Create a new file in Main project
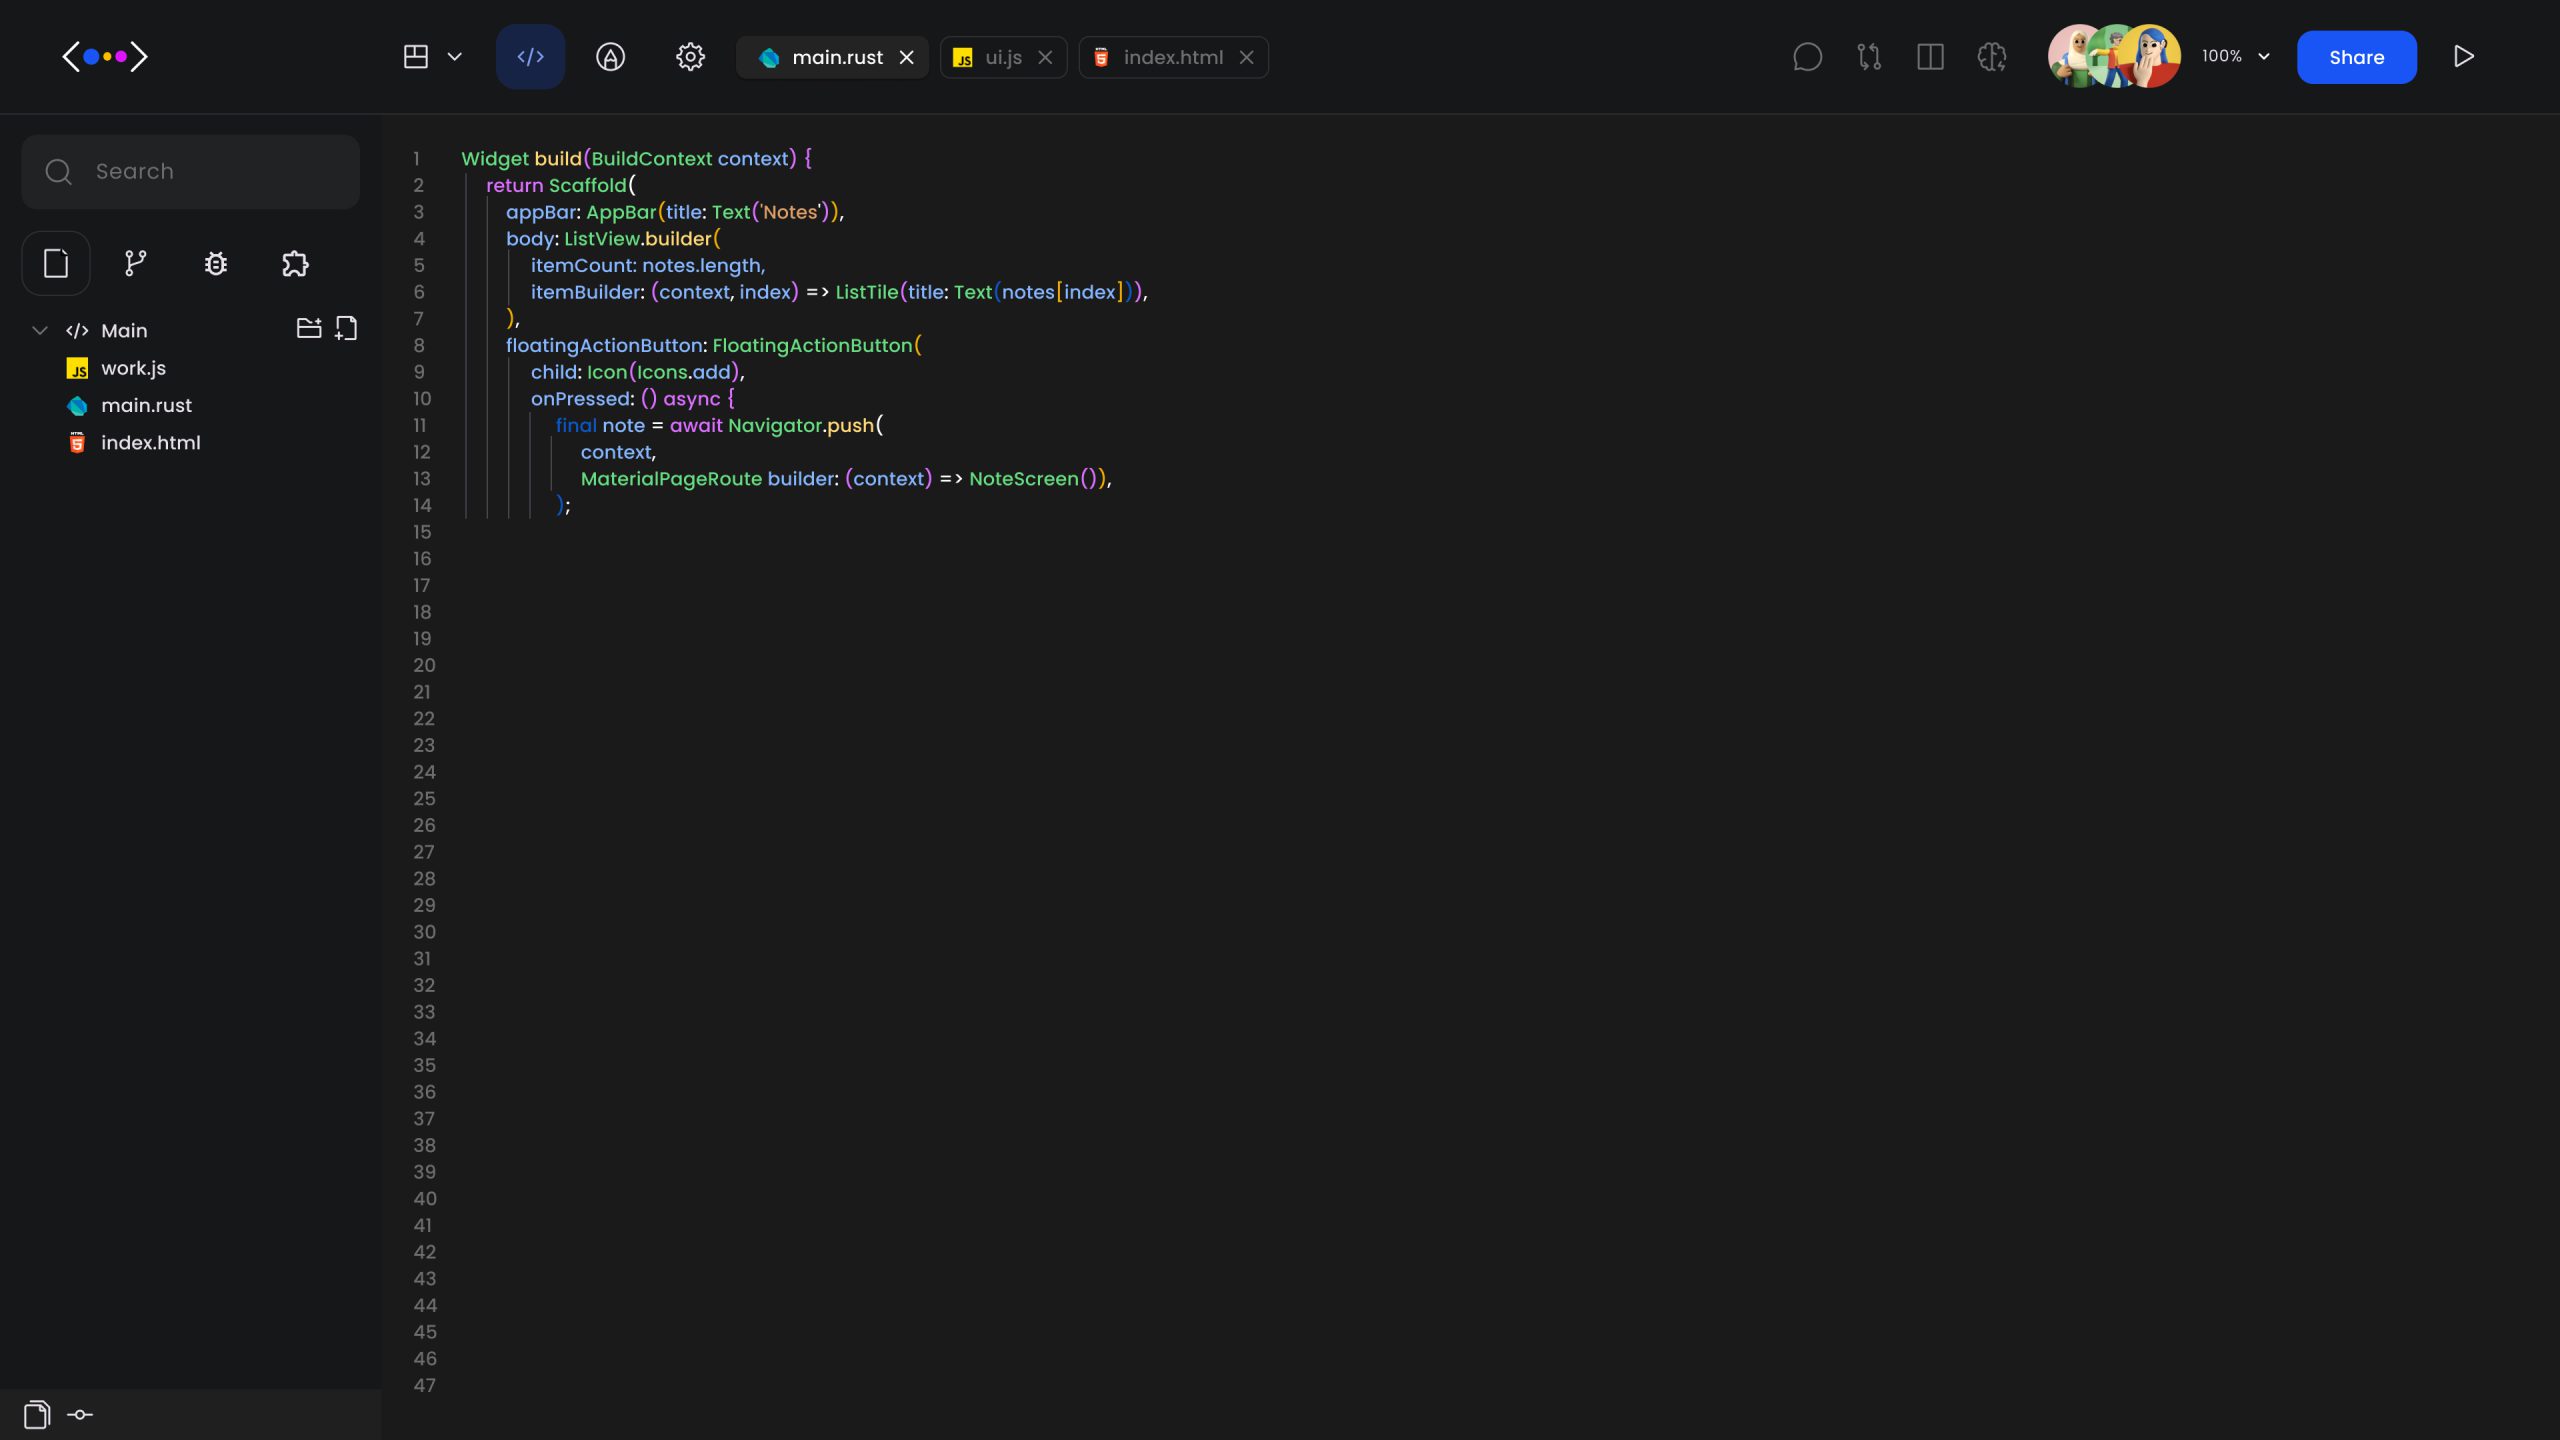Viewport: 2560px width, 1440px height. [x=346, y=328]
